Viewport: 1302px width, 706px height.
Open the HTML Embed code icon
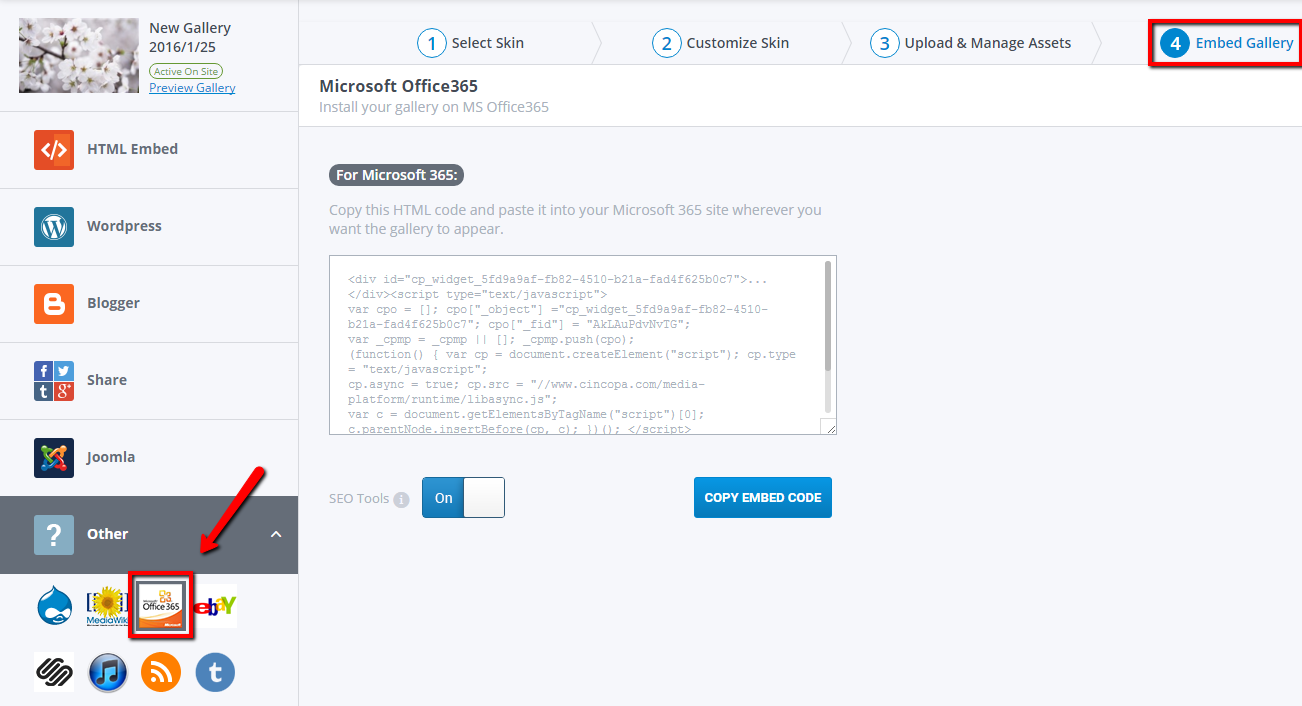tap(54, 150)
